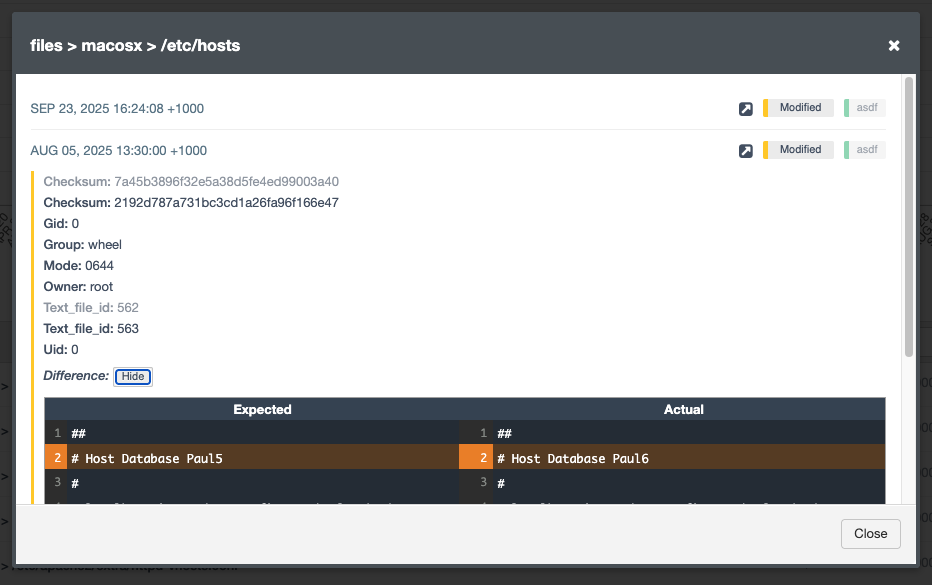Hide the Difference view
932x585 pixels.
[x=133, y=376]
